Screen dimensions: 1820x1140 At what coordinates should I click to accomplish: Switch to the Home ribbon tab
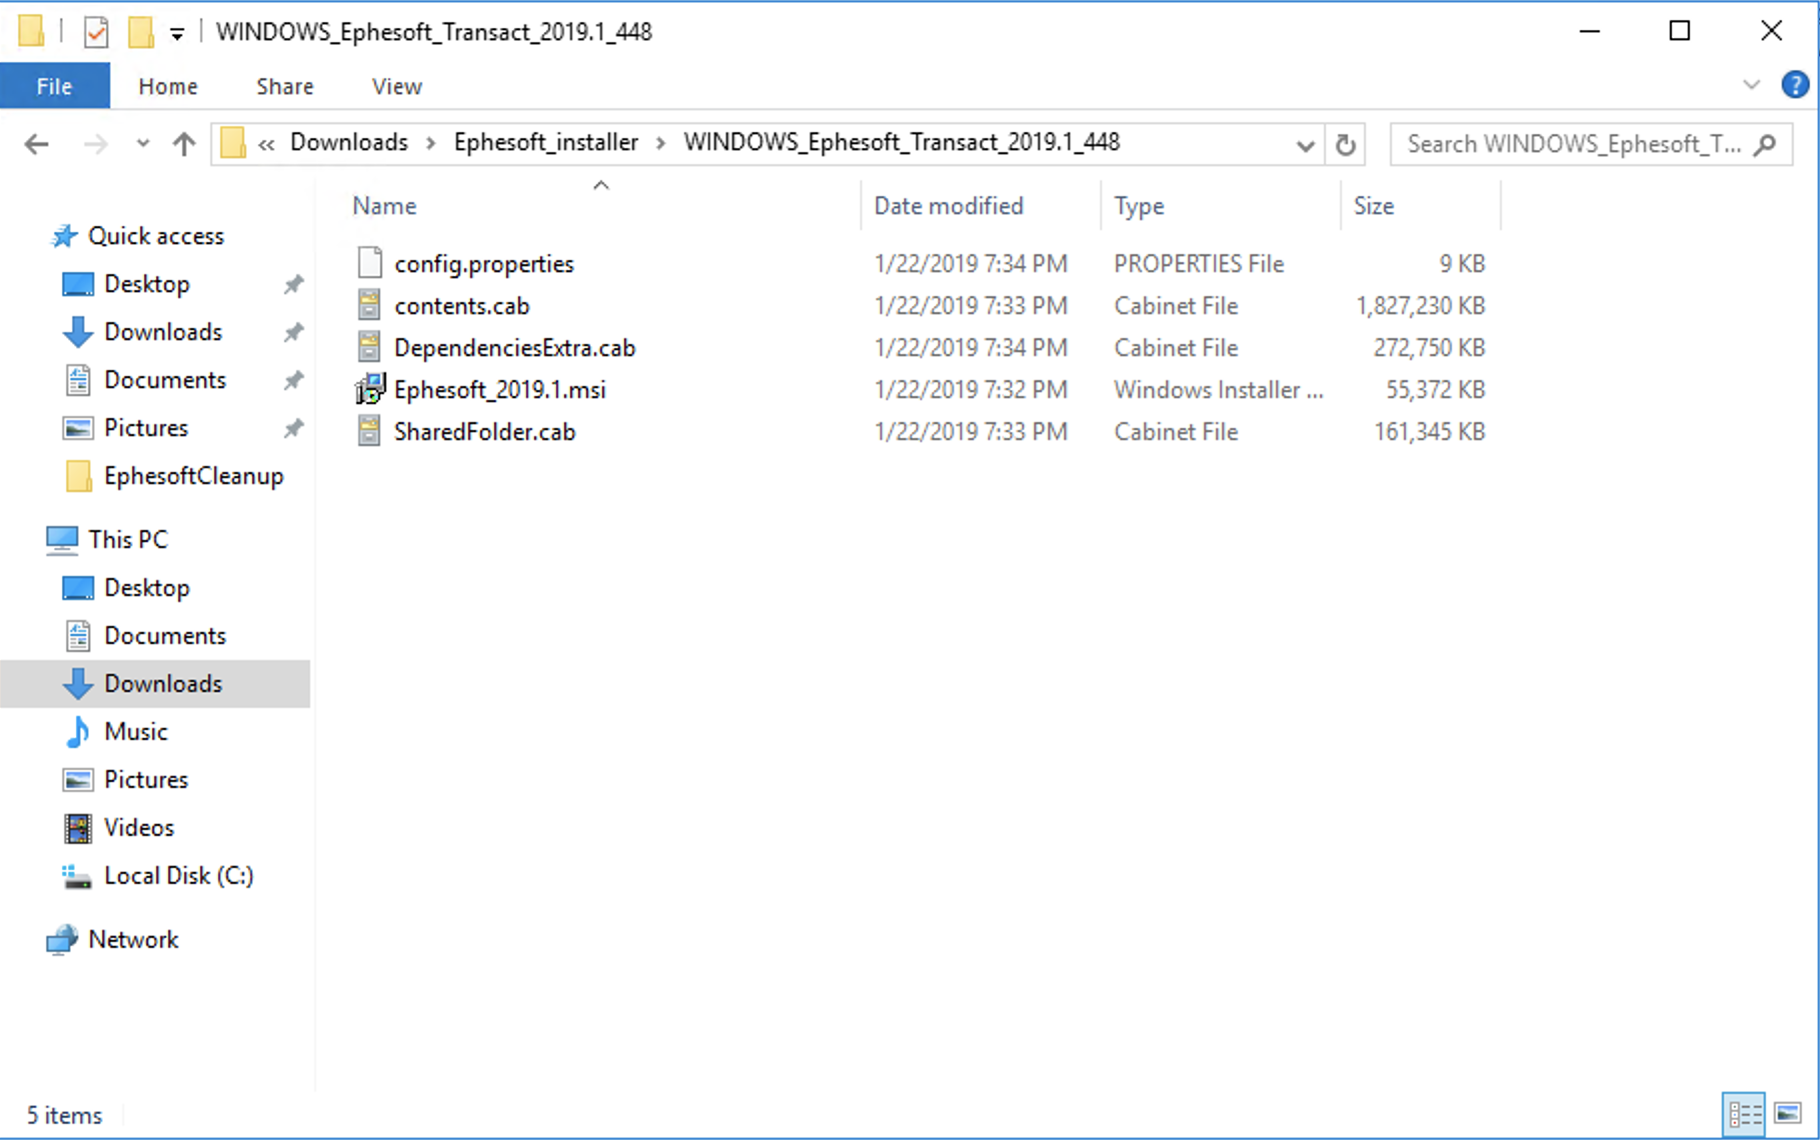[168, 86]
